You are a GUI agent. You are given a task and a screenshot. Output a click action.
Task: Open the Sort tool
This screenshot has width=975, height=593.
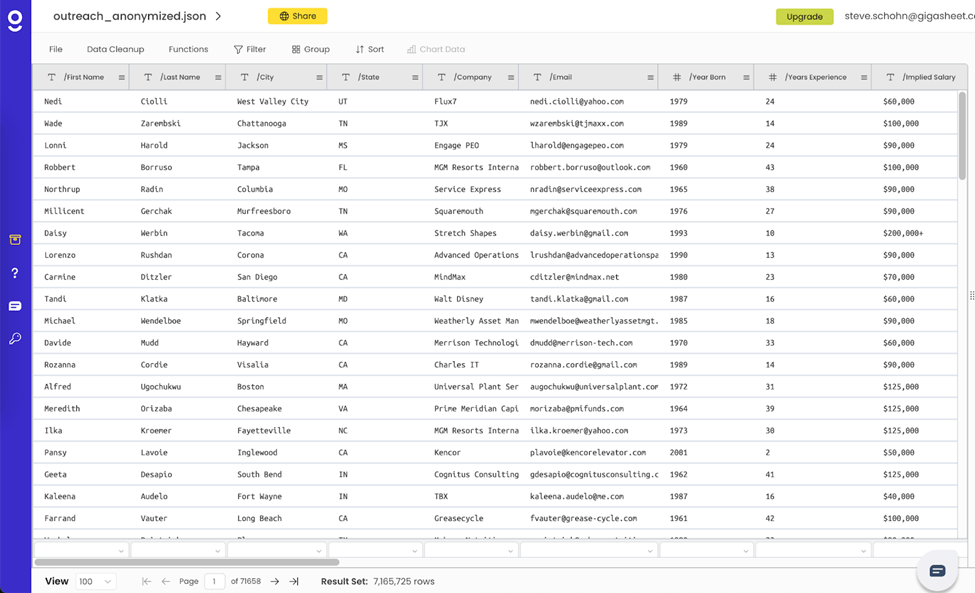click(x=370, y=49)
